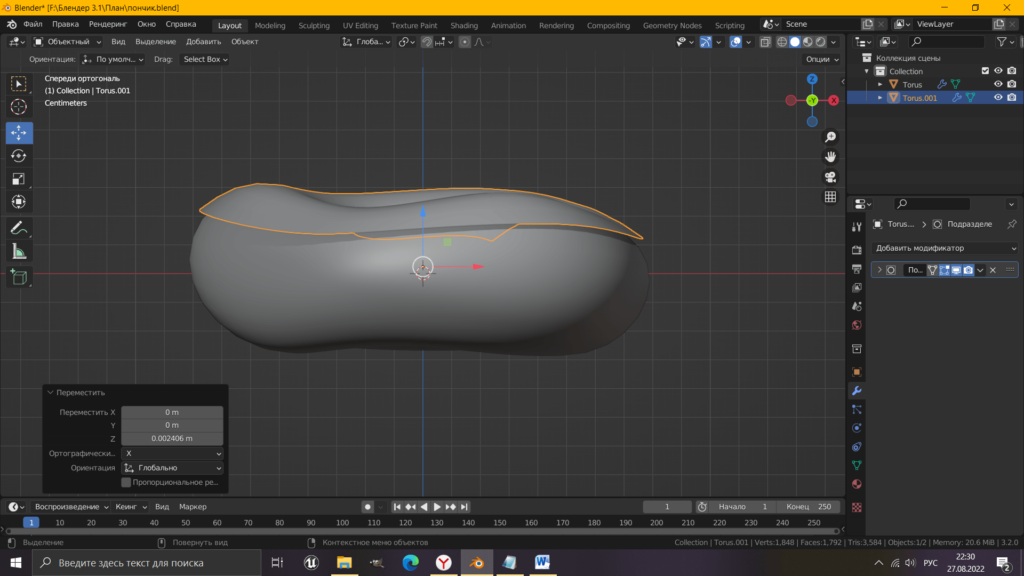
Task: Select the 3D Cursor tool
Action: [19, 107]
